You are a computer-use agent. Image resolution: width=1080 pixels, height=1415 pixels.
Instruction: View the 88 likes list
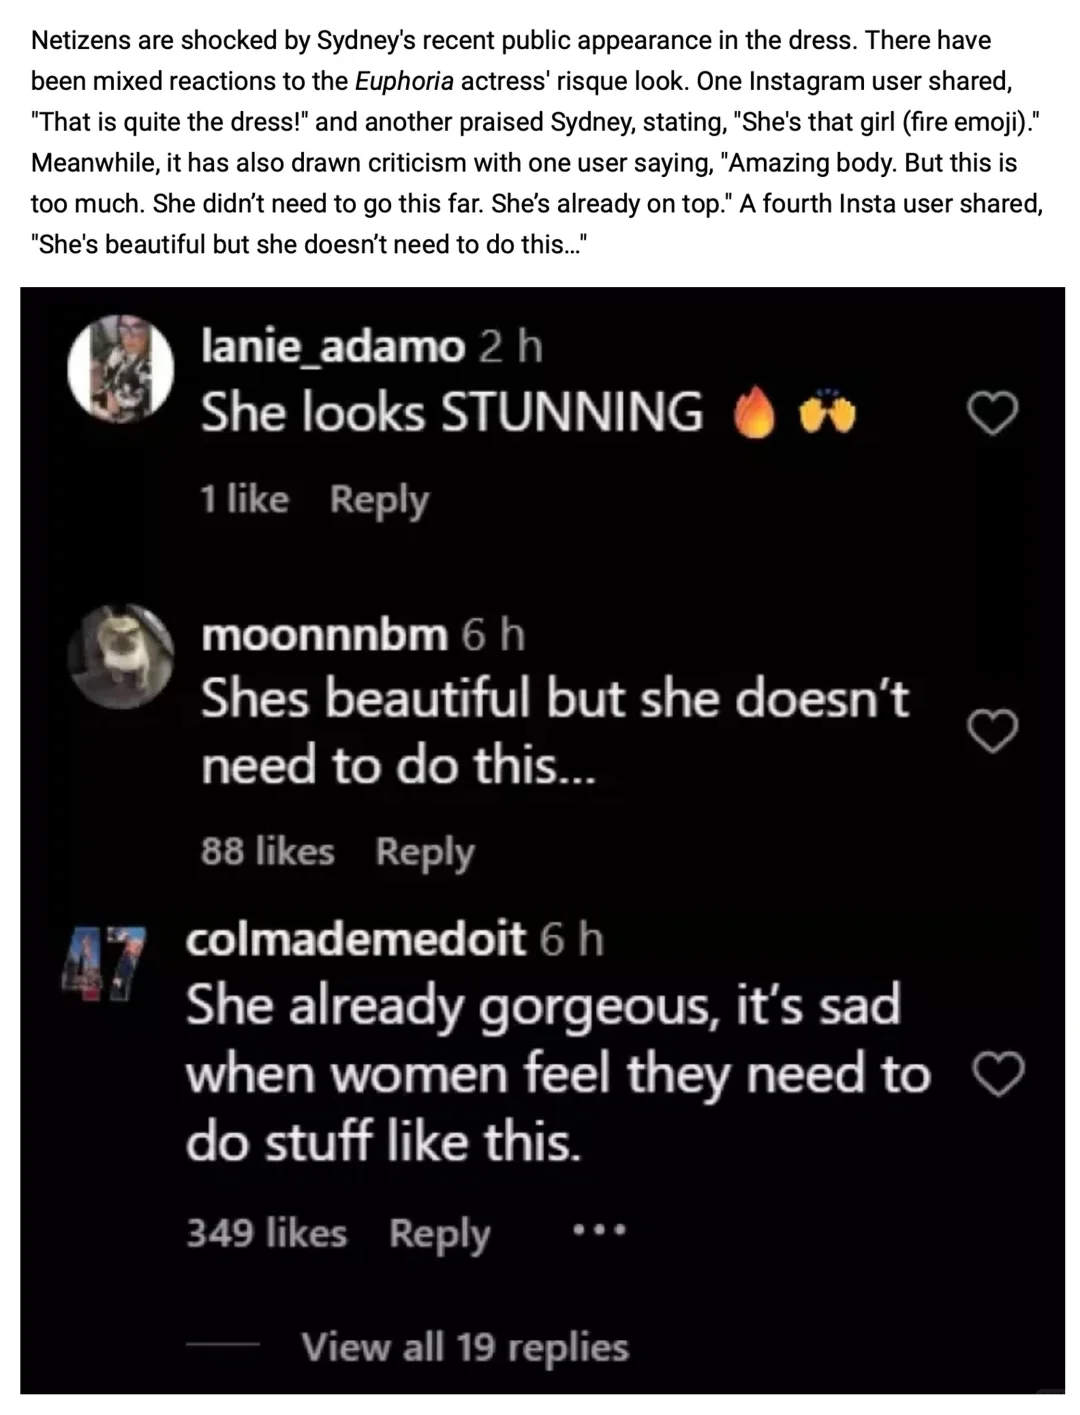click(x=267, y=852)
